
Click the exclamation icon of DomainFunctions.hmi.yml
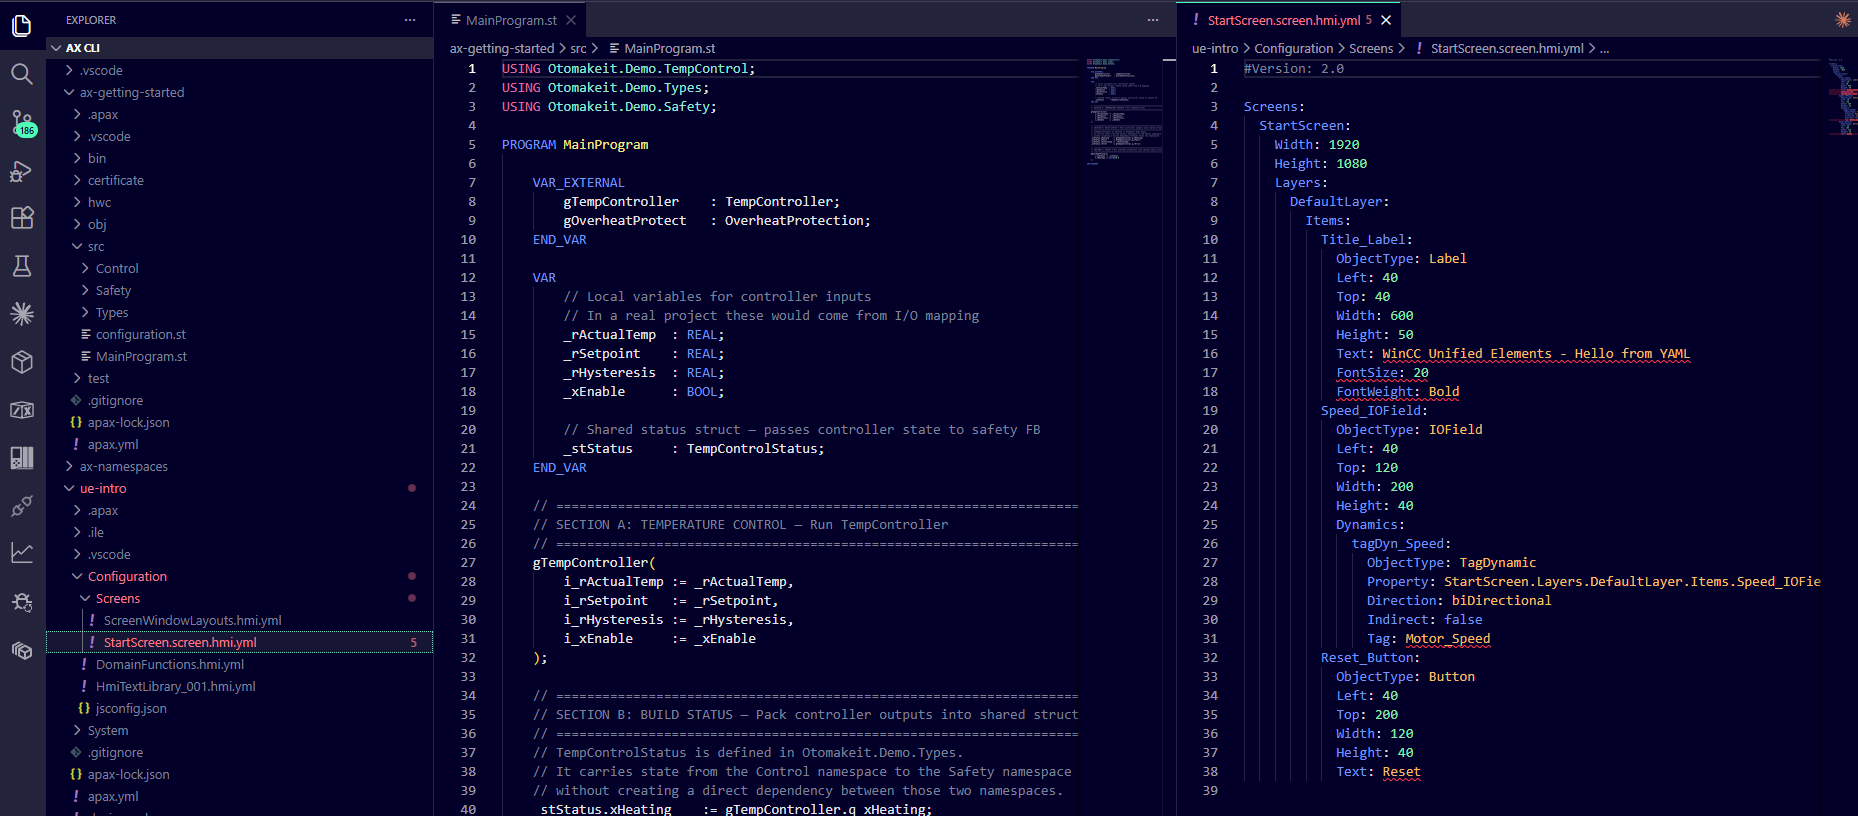pos(84,665)
